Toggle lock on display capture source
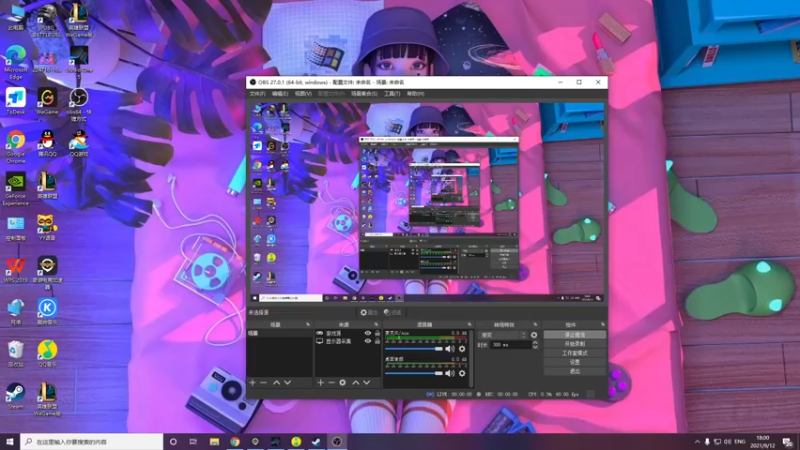 coord(378,341)
